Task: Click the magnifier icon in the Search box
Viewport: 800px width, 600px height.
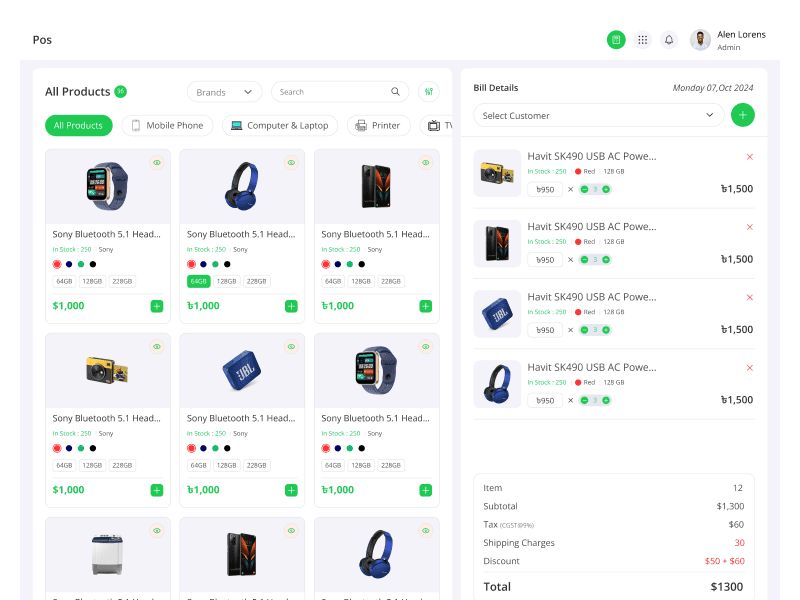Action: [x=395, y=92]
